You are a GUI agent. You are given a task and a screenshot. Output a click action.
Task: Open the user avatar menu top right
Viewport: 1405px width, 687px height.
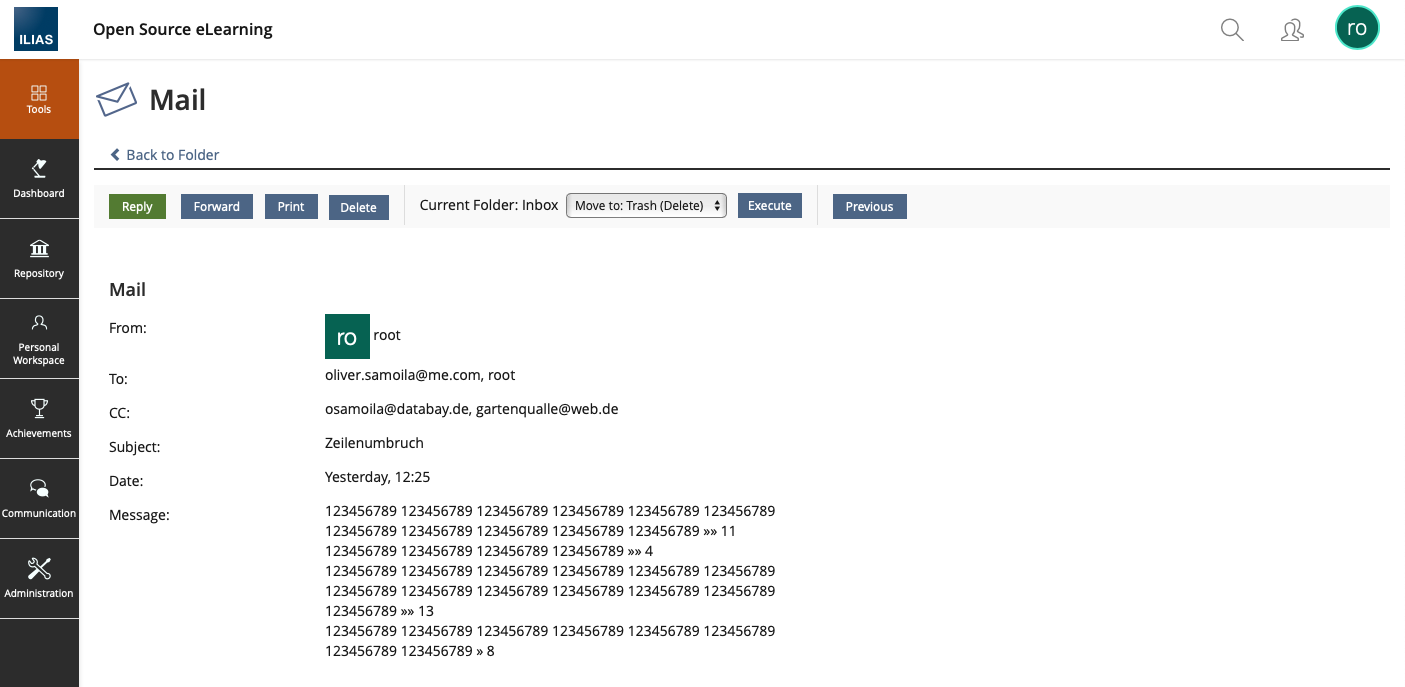coord(1357,29)
